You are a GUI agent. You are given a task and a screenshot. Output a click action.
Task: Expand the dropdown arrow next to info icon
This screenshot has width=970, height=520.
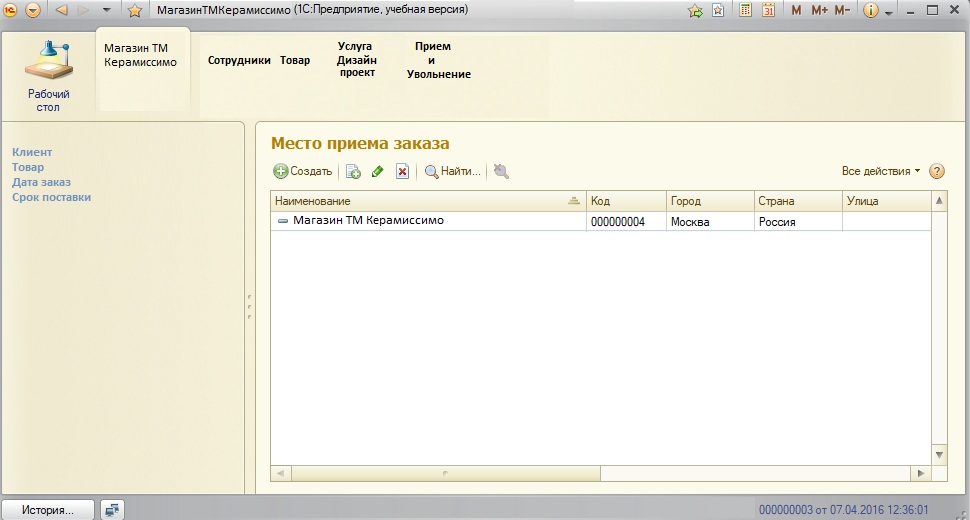pos(889,12)
